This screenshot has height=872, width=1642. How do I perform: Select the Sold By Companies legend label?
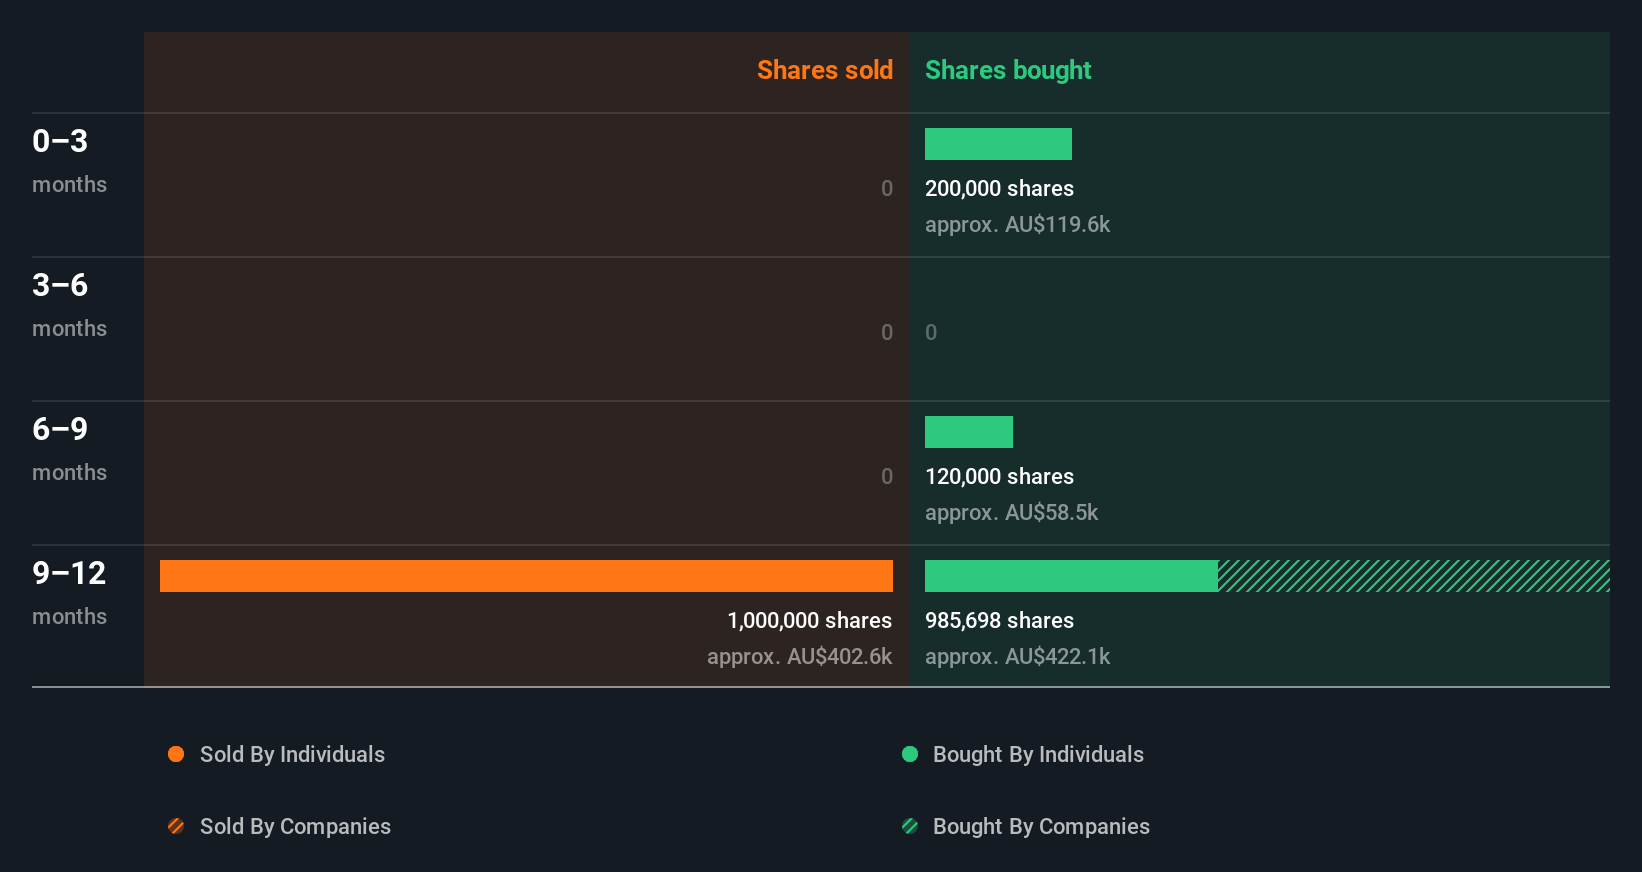[295, 826]
